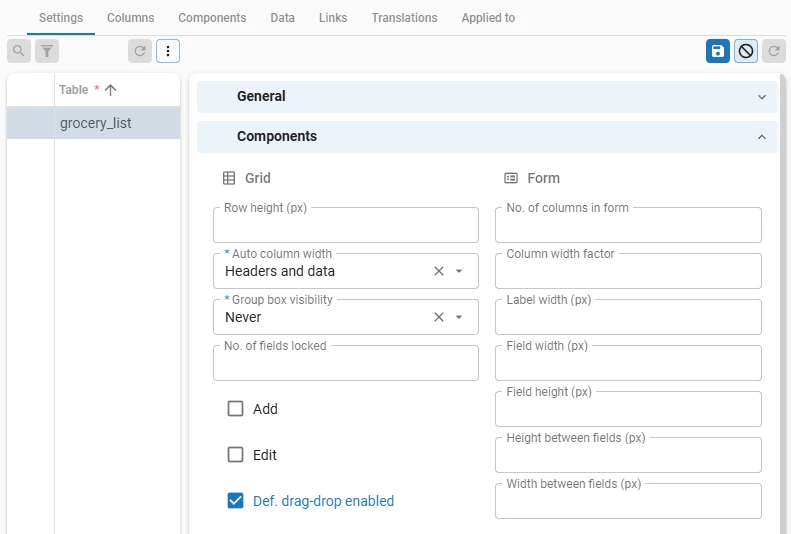Click the filter funnel icon

point(47,51)
